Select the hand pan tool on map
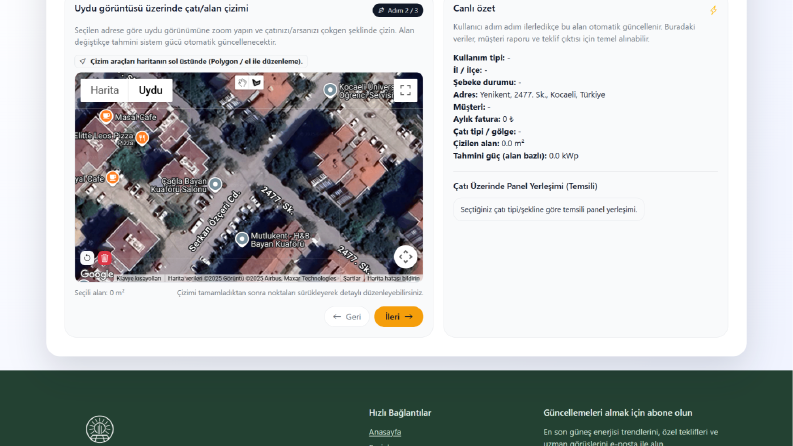 tap(242, 82)
